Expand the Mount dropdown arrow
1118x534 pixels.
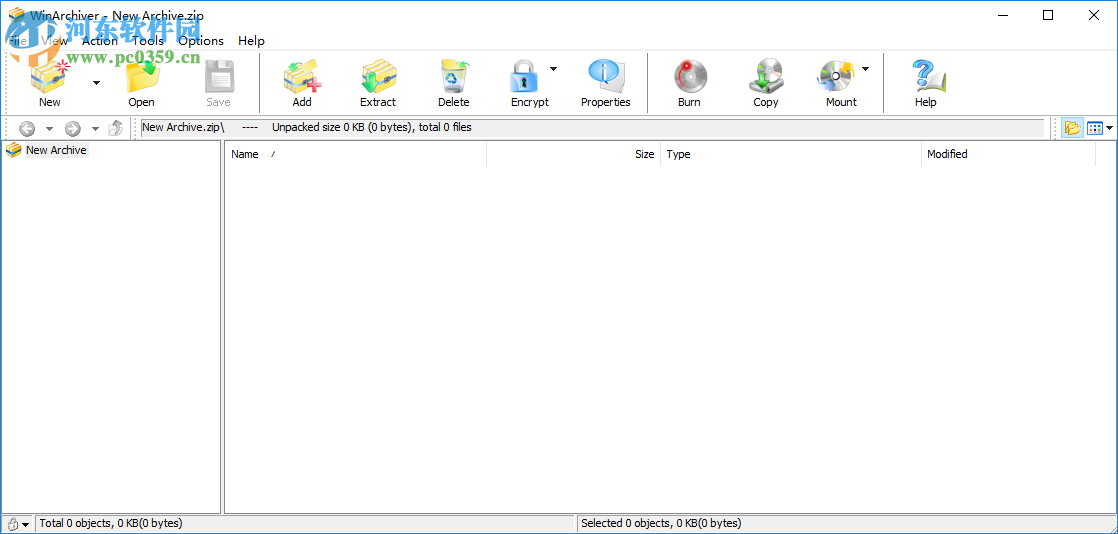pyautogui.click(x=866, y=69)
